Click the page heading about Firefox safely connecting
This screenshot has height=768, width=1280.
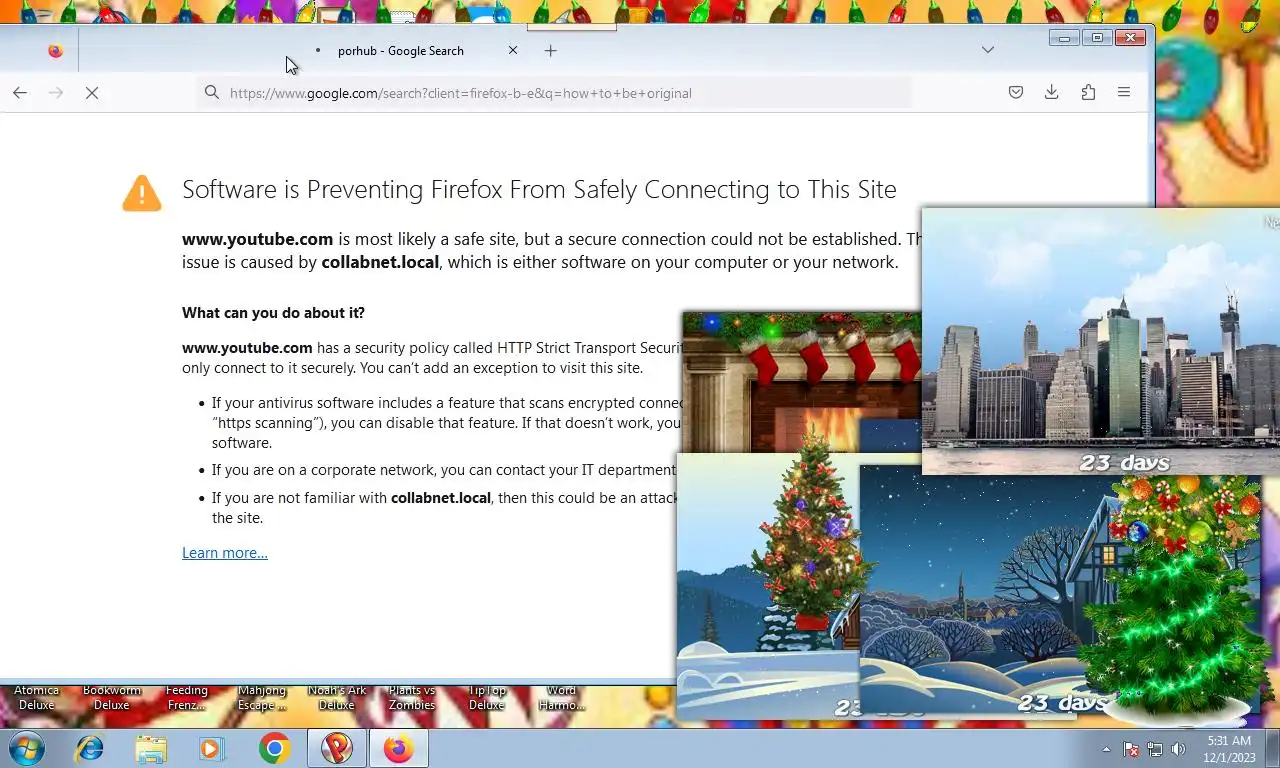point(539,189)
